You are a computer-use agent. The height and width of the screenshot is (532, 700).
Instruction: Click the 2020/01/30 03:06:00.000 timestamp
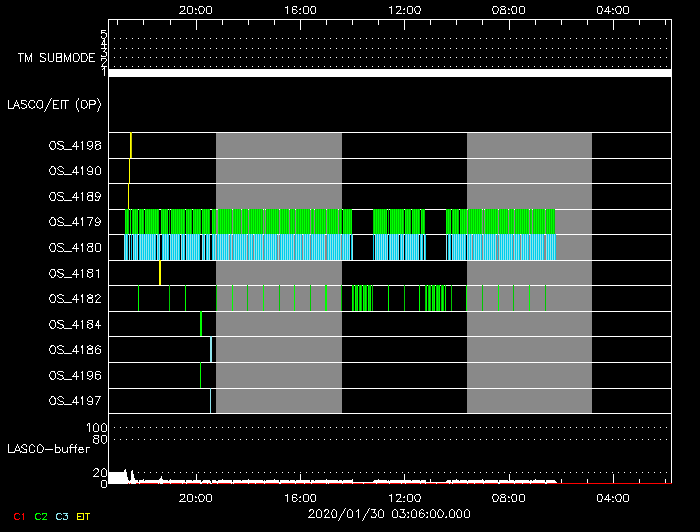(x=390, y=514)
